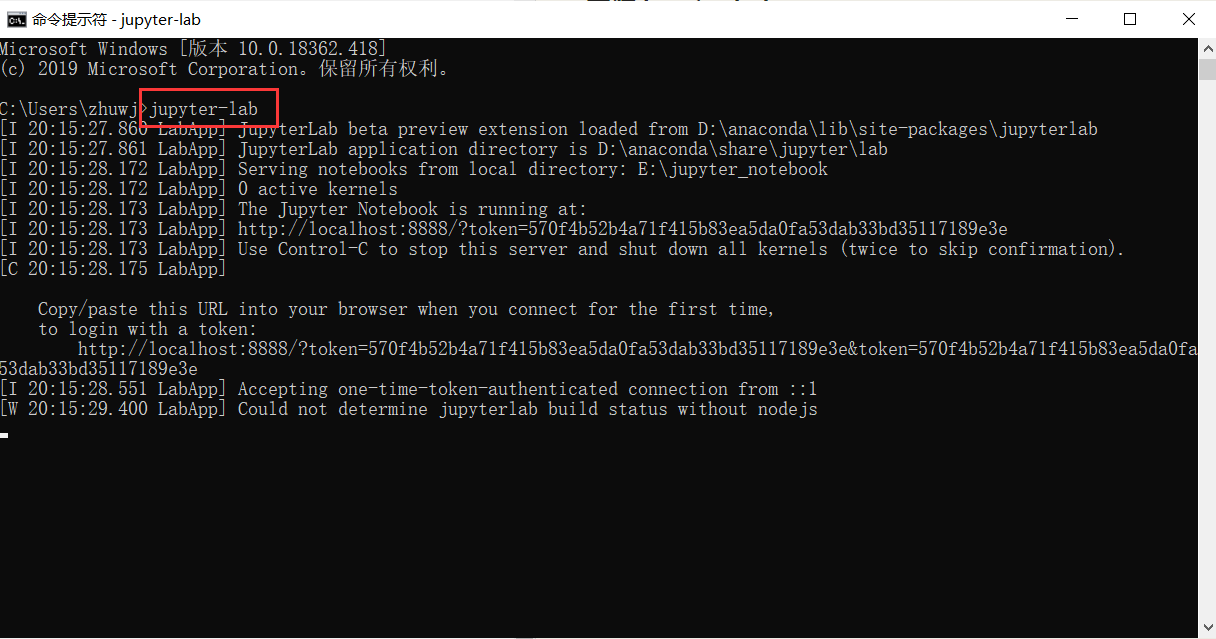Close the jupyter-lab command prompt window

(x=1188, y=19)
